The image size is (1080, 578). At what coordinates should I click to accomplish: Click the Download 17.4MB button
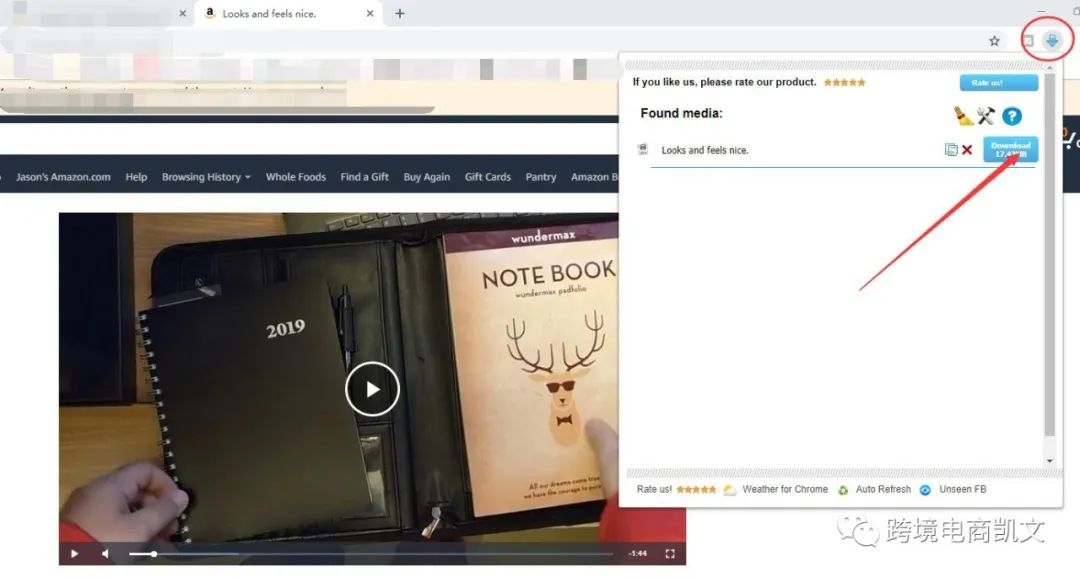point(1011,148)
